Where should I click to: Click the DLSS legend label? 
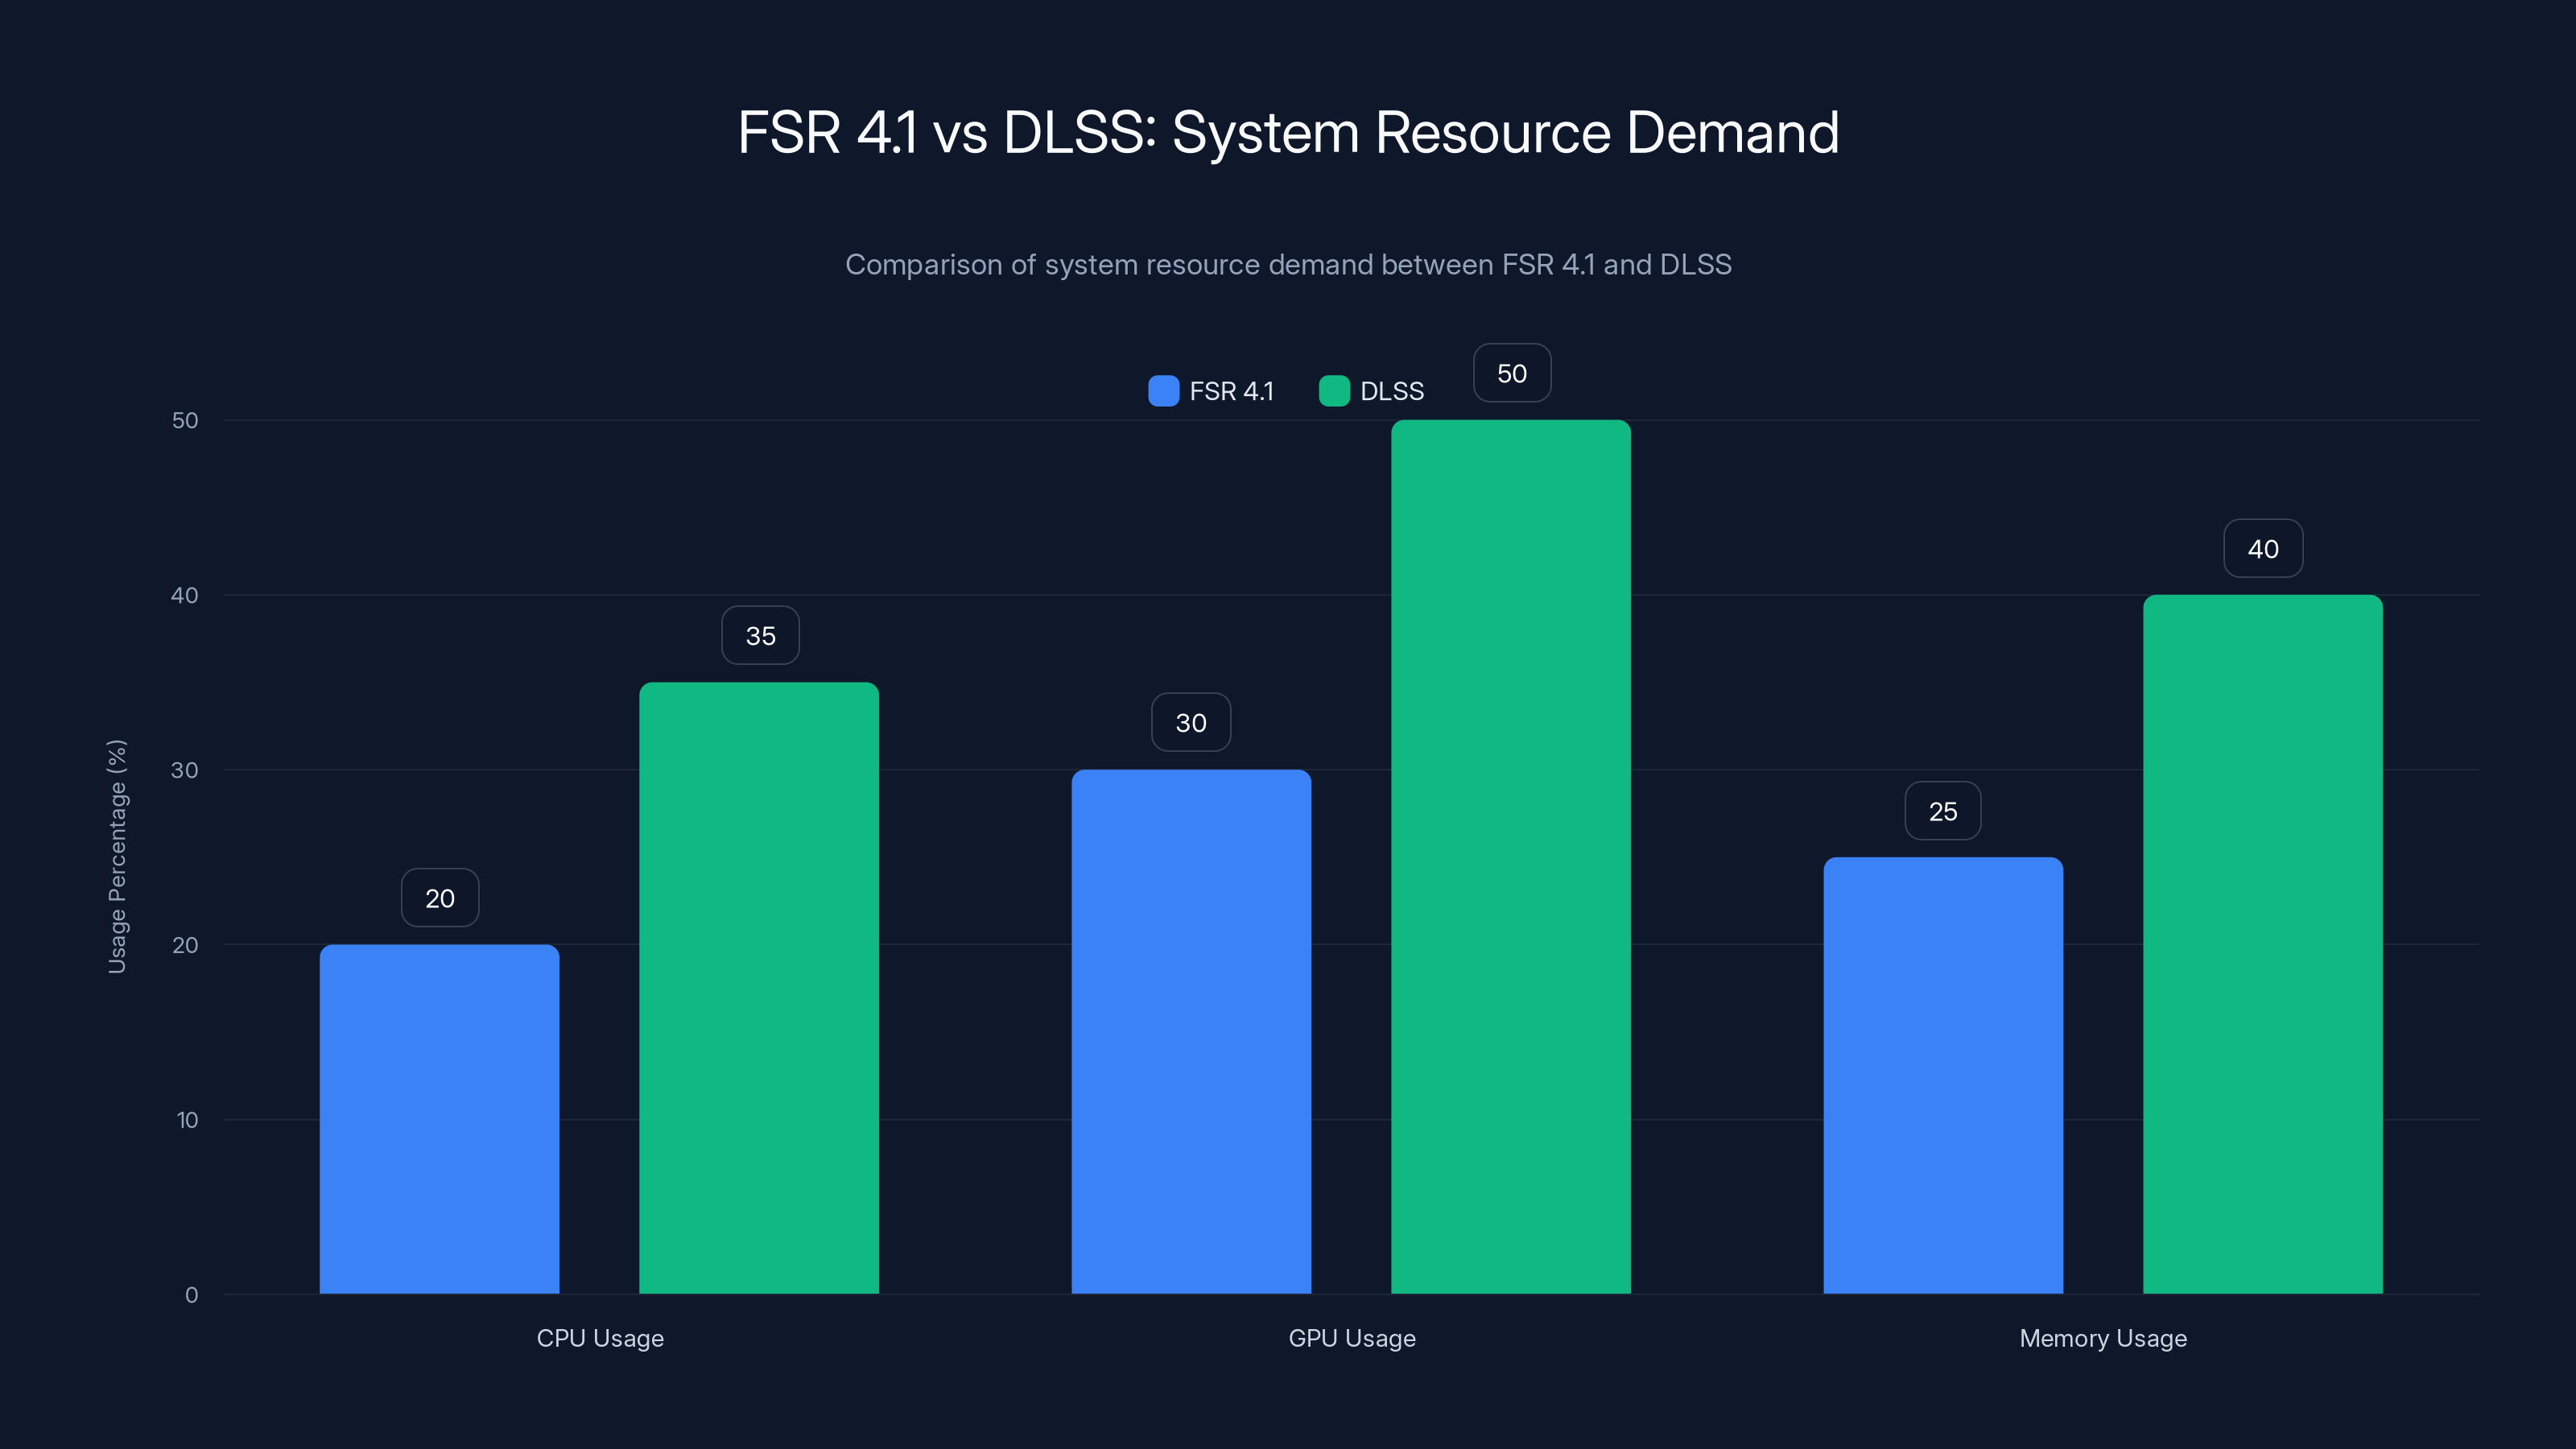pos(1392,391)
